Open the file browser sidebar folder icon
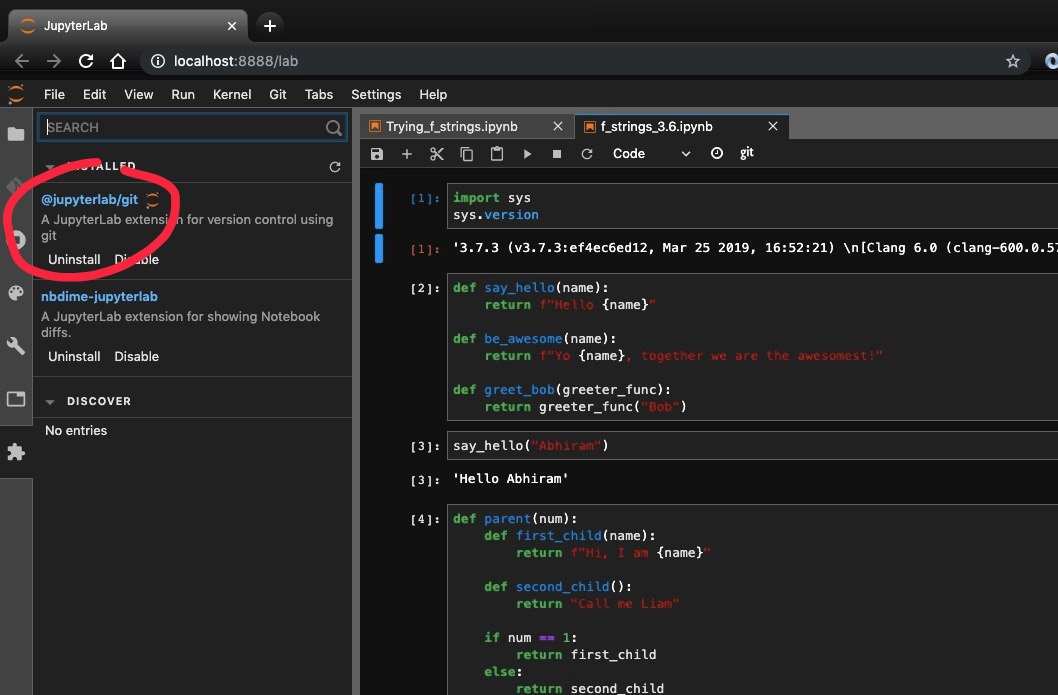 [x=16, y=134]
